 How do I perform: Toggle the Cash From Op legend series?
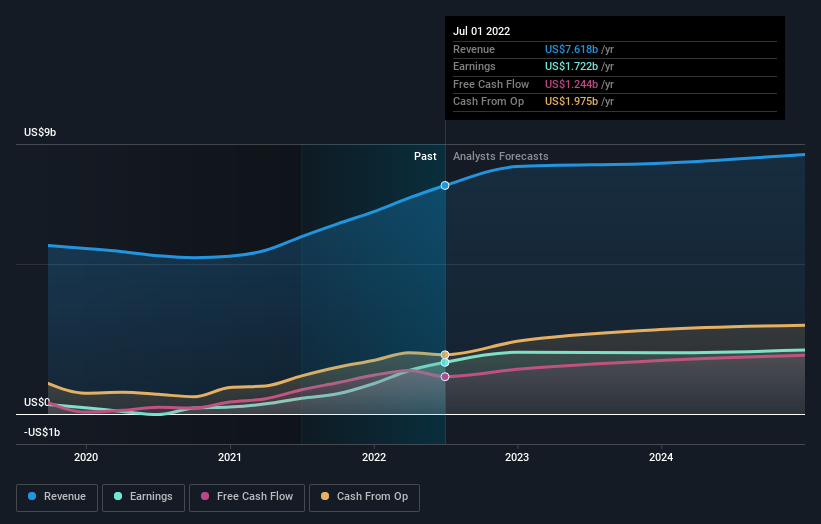click(x=364, y=497)
